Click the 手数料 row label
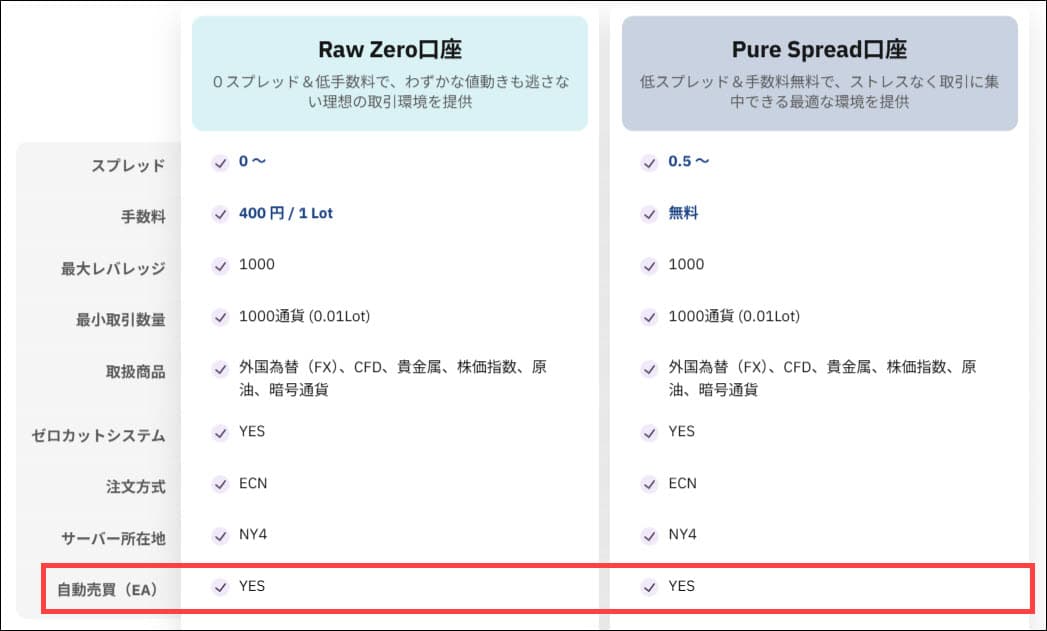1047x631 pixels. [x=141, y=217]
